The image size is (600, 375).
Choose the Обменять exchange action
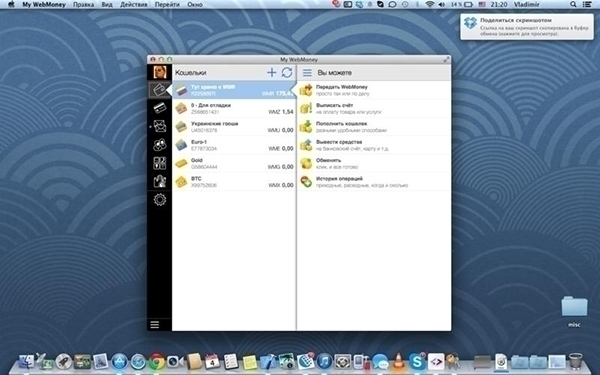click(374, 163)
